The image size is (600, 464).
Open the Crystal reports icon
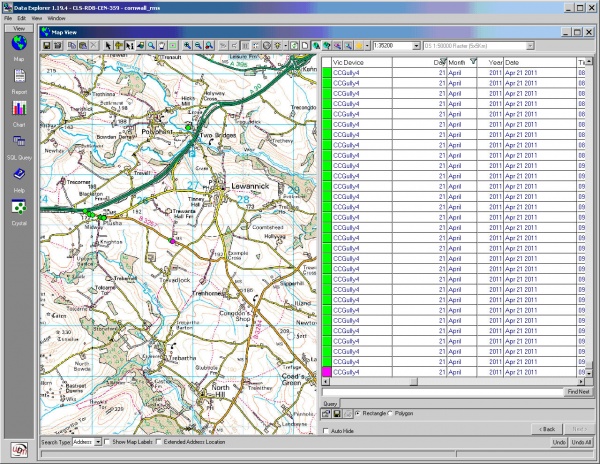(x=18, y=206)
